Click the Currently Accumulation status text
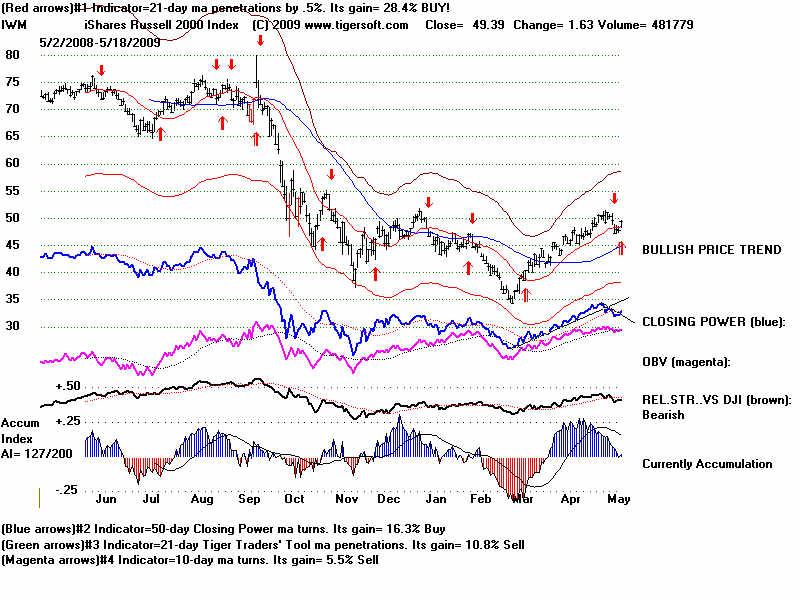This screenshot has width=800, height=600. tap(707, 464)
